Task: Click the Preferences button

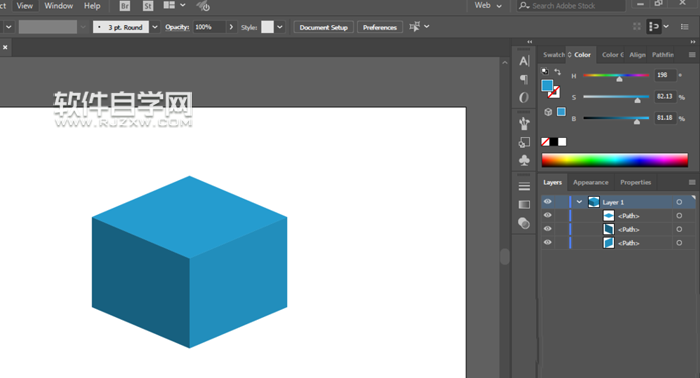Action: tap(380, 27)
